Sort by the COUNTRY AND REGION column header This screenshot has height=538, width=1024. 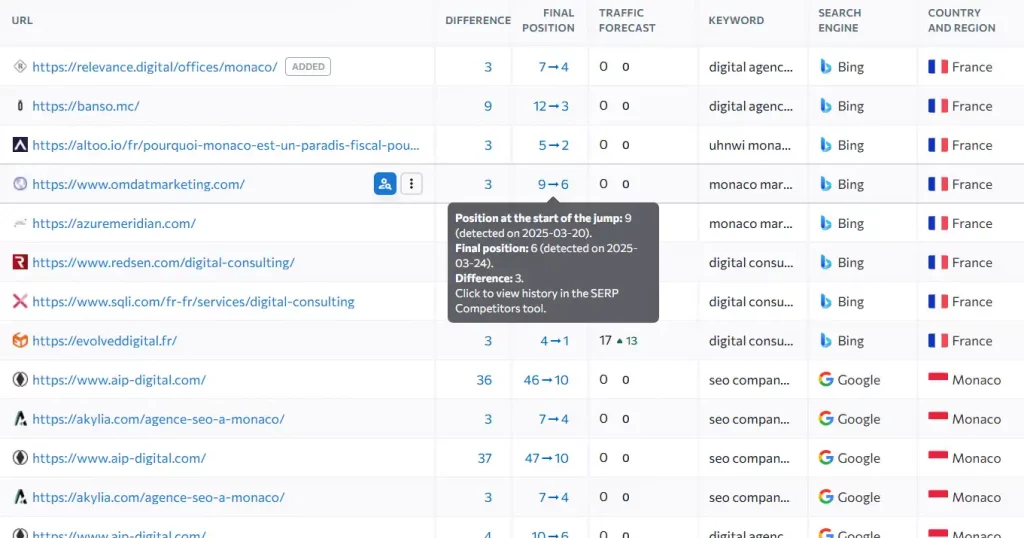pyautogui.click(x=961, y=20)
